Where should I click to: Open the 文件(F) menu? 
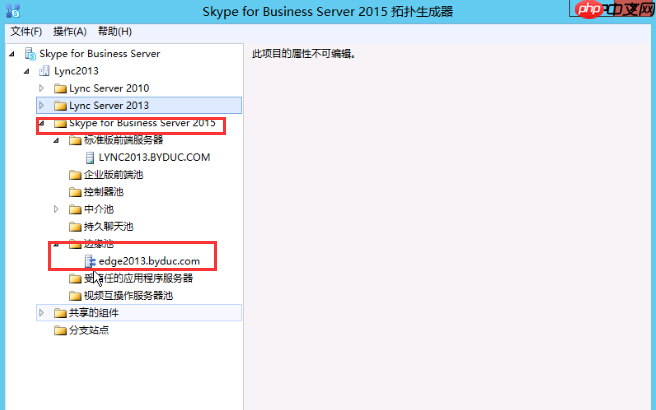pyautogui.click(x=26, y=31)
